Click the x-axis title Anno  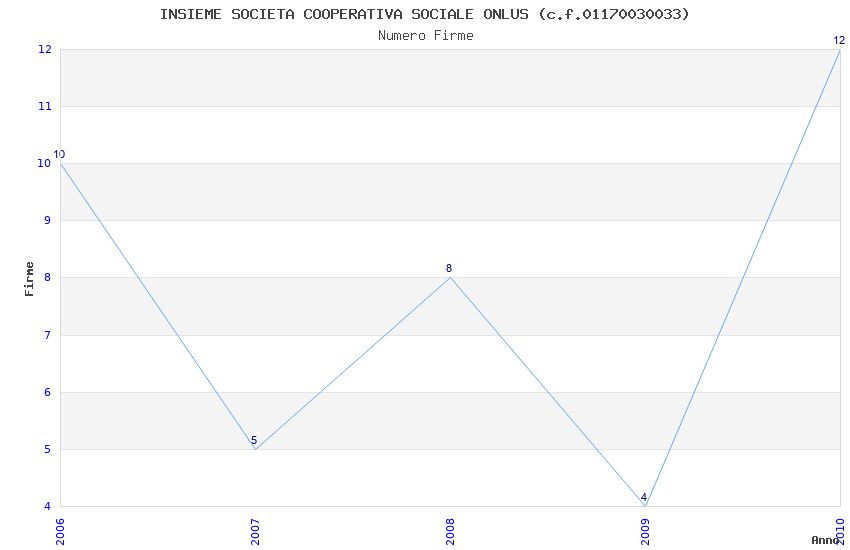825,540
